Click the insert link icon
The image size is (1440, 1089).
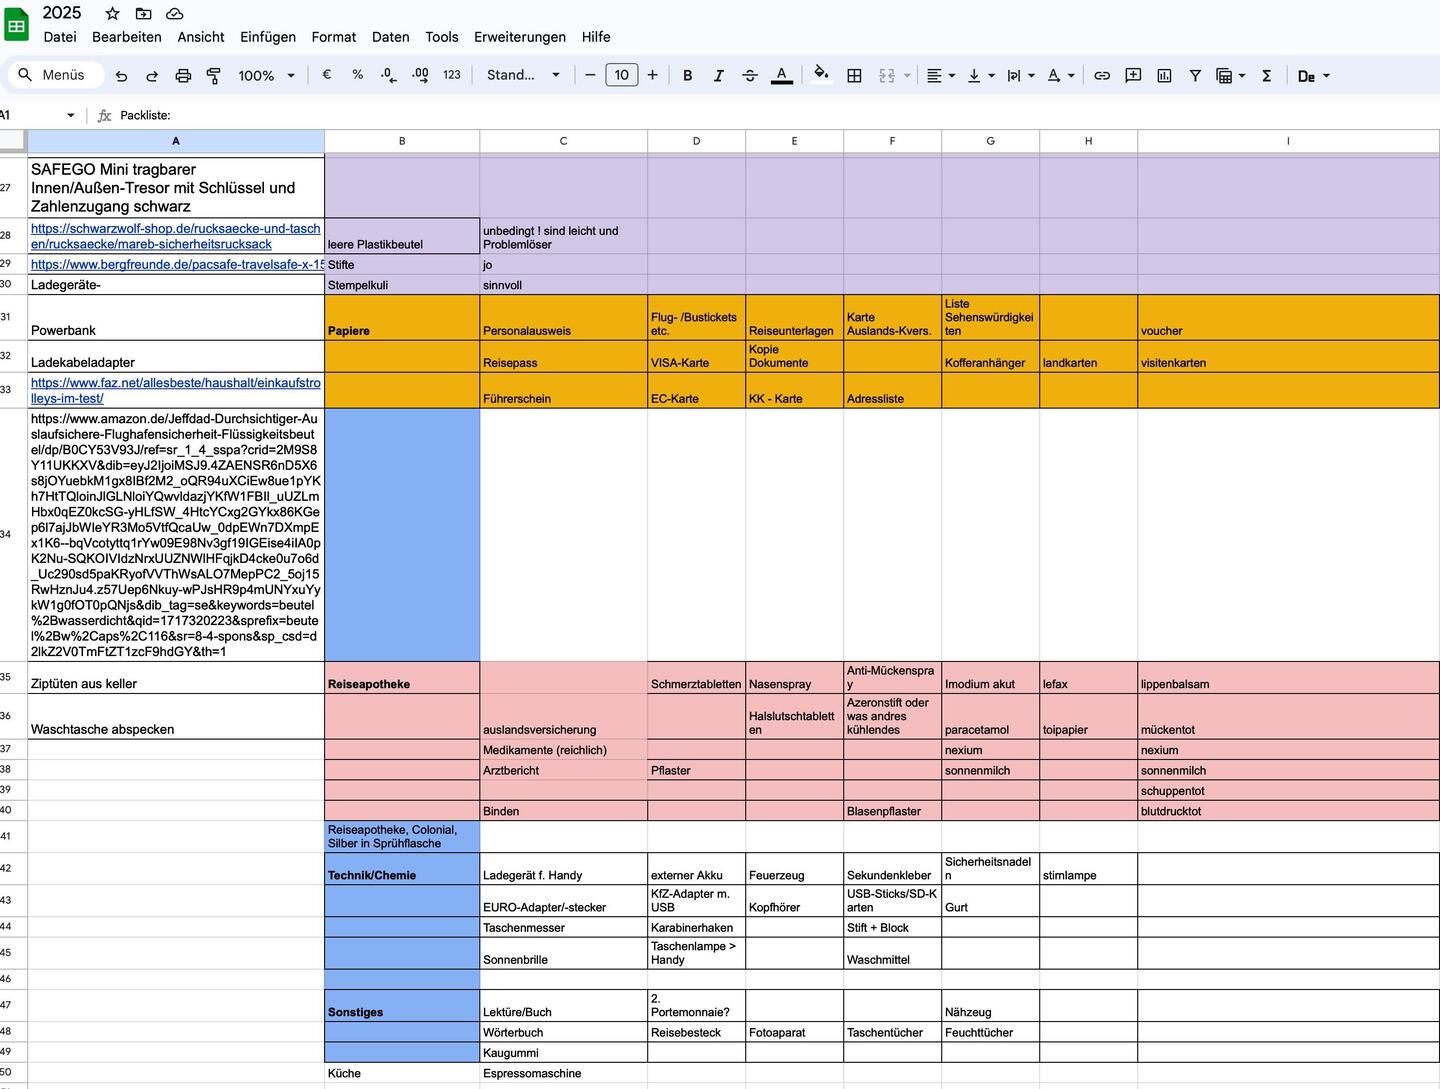click(1102, 76)
